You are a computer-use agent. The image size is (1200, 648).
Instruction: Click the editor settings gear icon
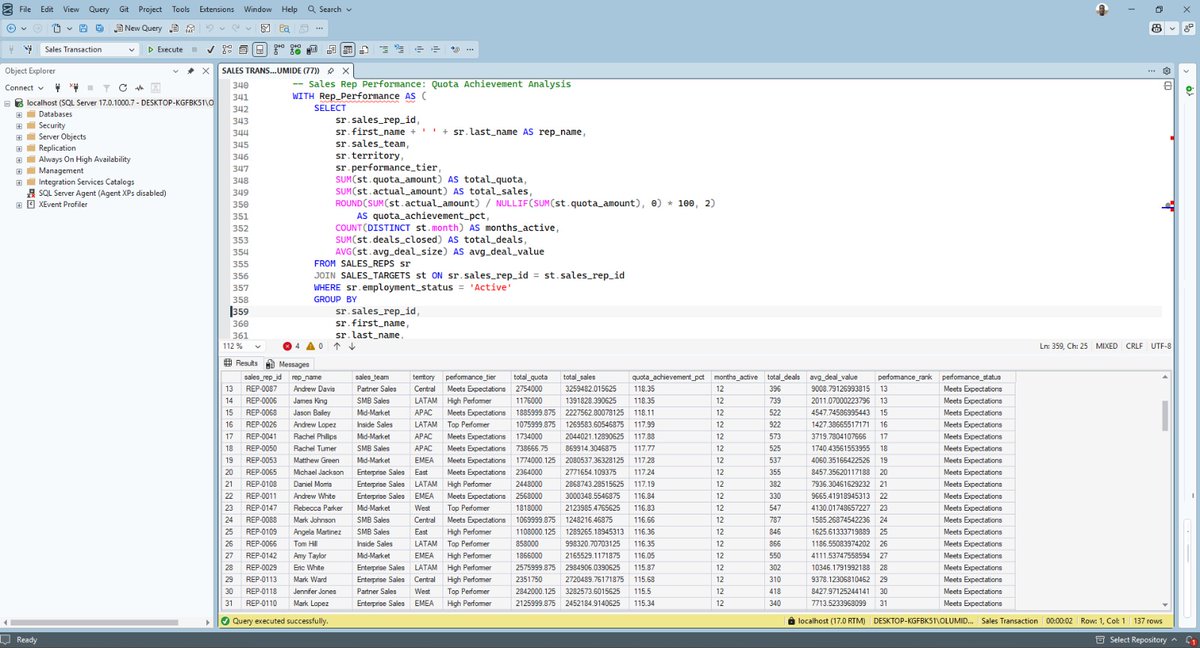pos(1166,71)
